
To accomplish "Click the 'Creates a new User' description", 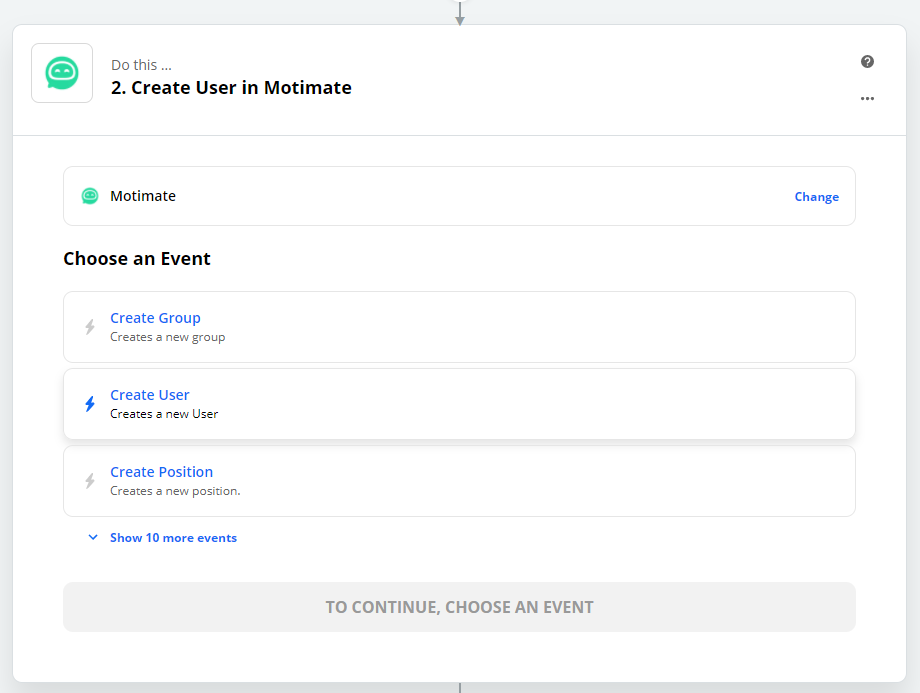I will [x=164, y=414].
